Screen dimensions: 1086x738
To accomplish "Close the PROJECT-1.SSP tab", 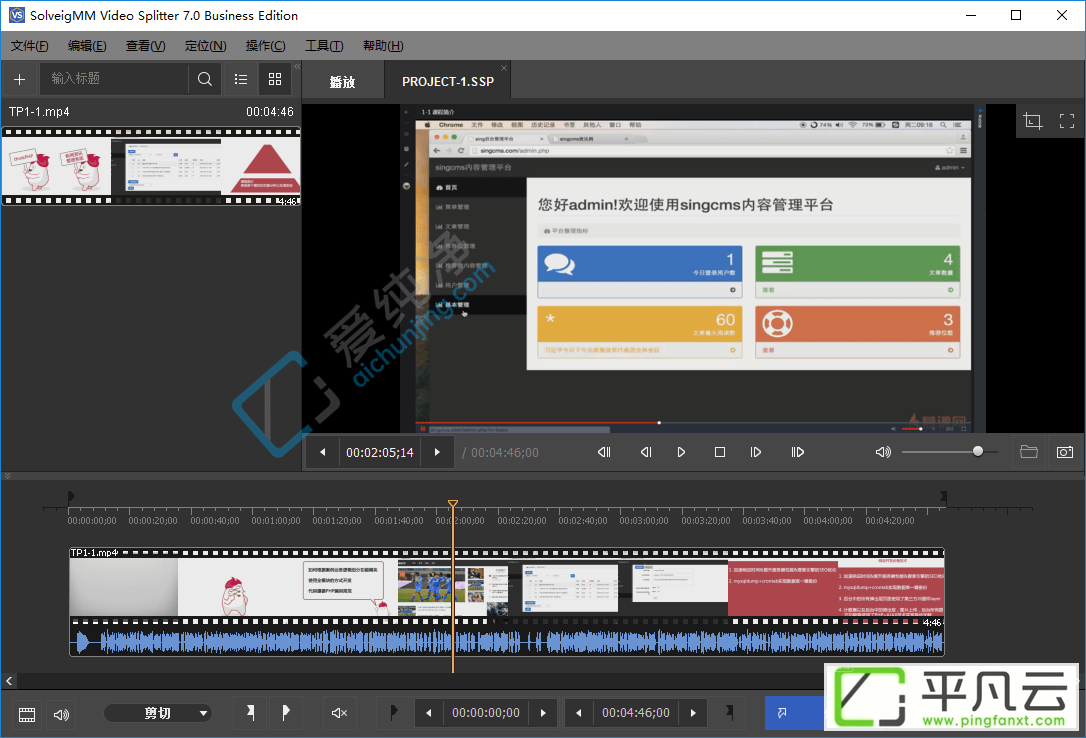I will [x=504, y=68].
